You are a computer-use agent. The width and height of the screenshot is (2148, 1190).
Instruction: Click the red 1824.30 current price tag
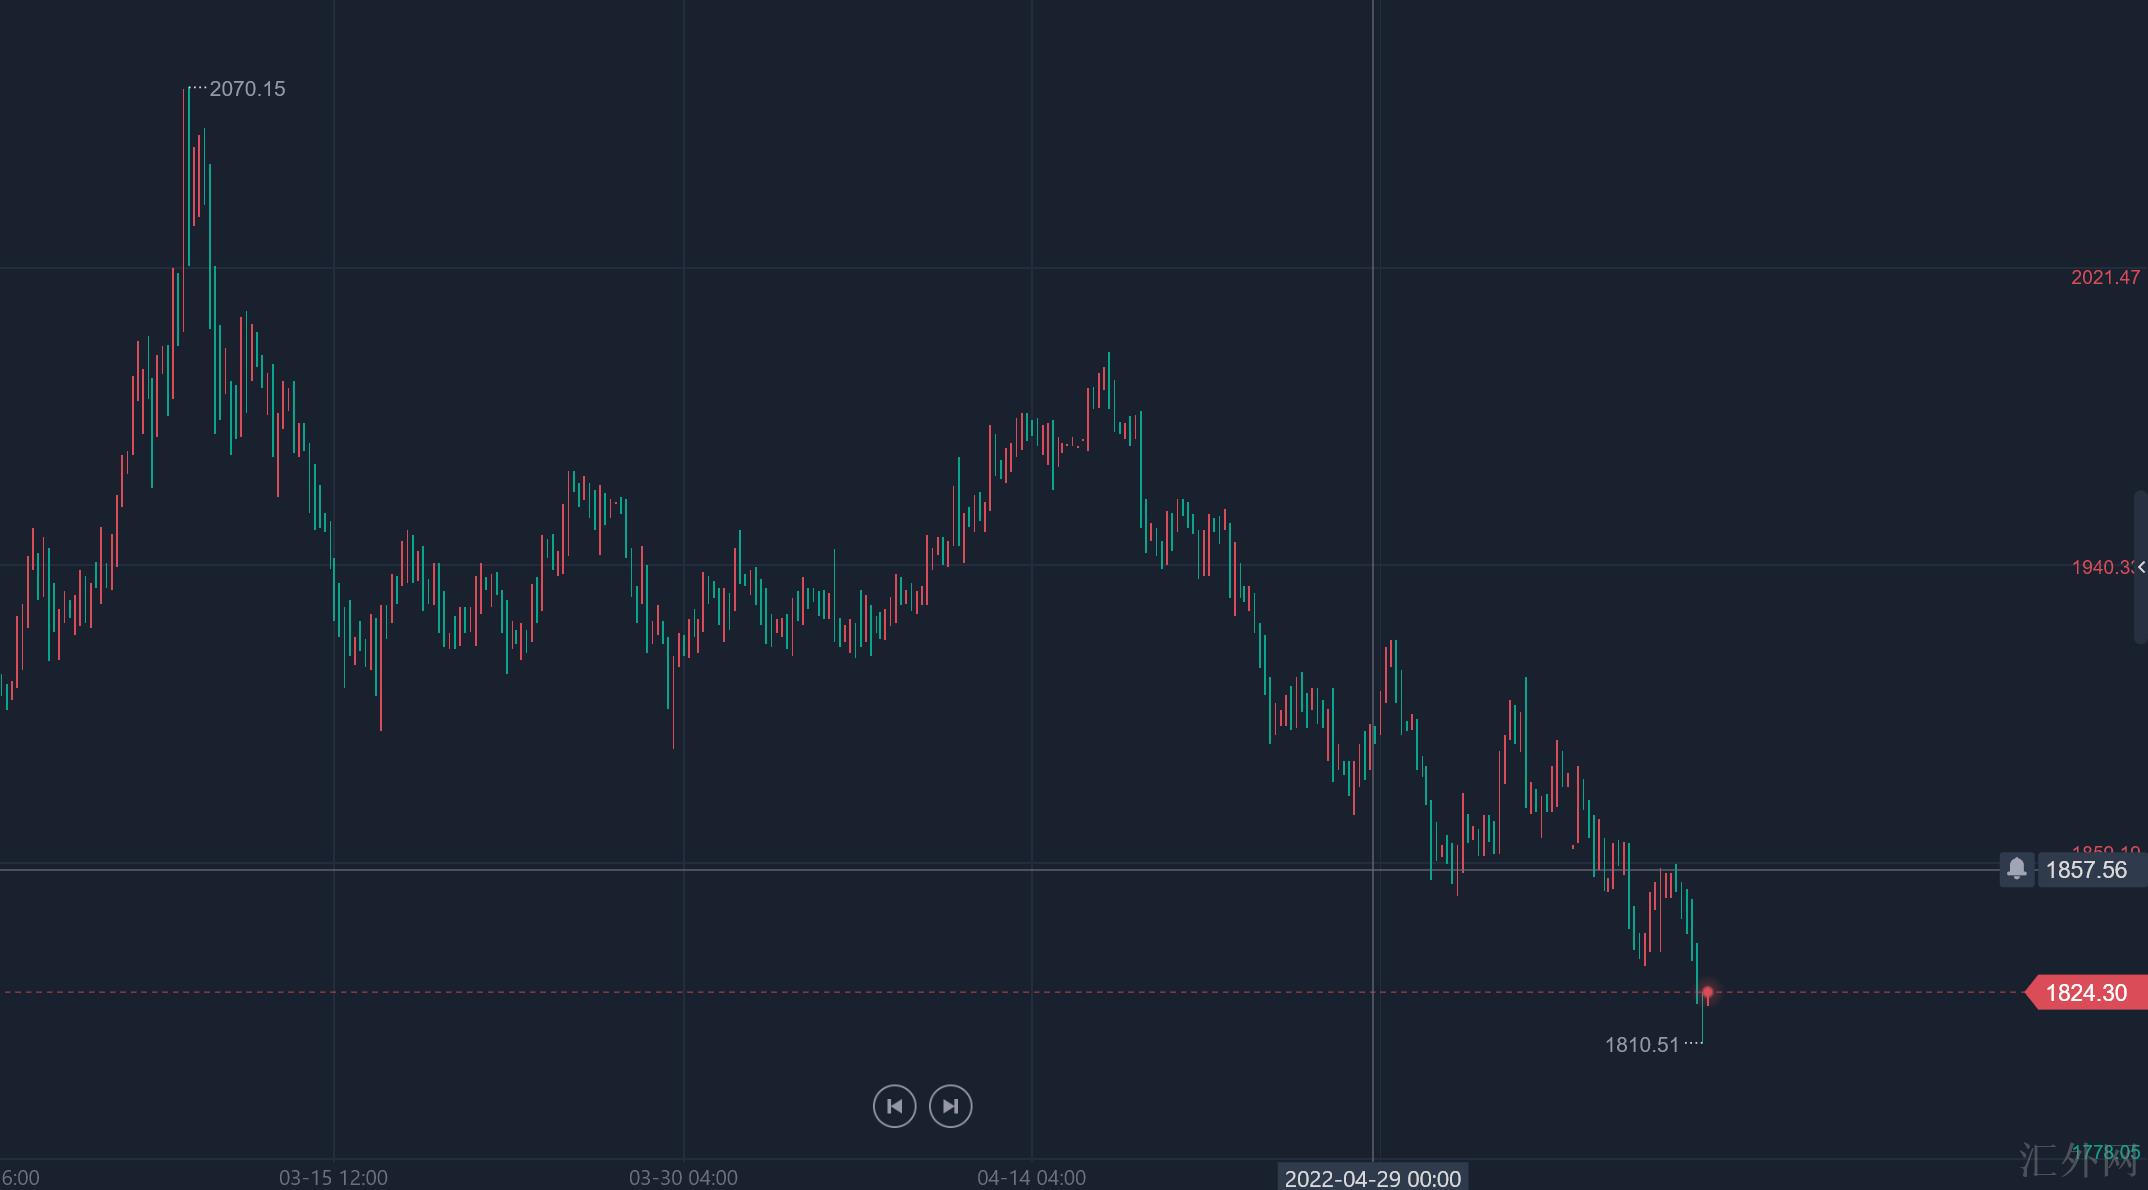pyautogui.click(x=2086, y=993)
